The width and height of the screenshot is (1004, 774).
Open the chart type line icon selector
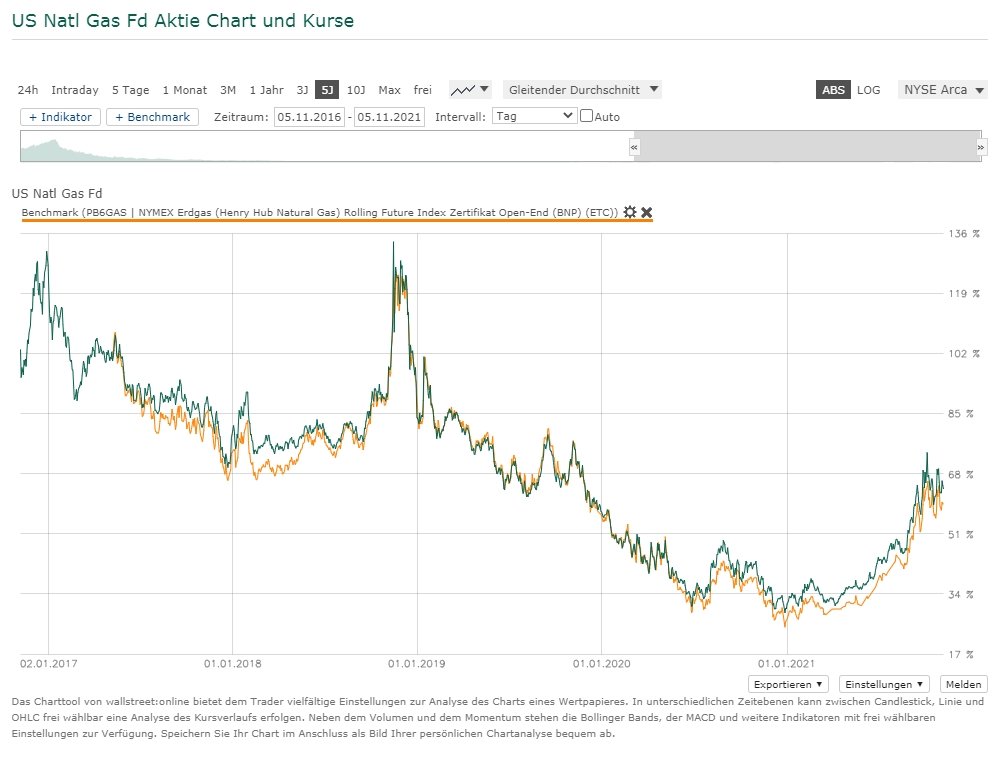click(x=469, y=90)
